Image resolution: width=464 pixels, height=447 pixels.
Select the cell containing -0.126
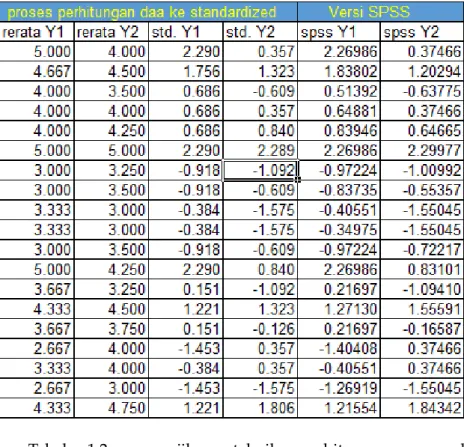point(260,329)
